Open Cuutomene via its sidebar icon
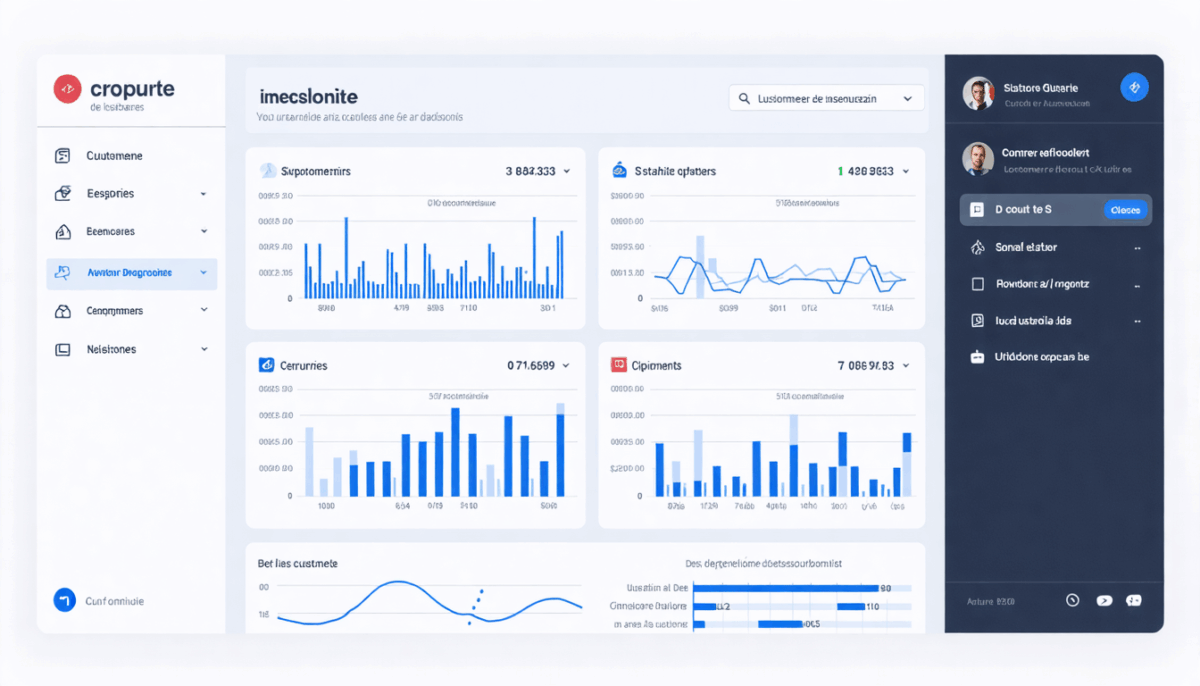This screenshot has height=686, width=1200. click(x=63, y=155)
